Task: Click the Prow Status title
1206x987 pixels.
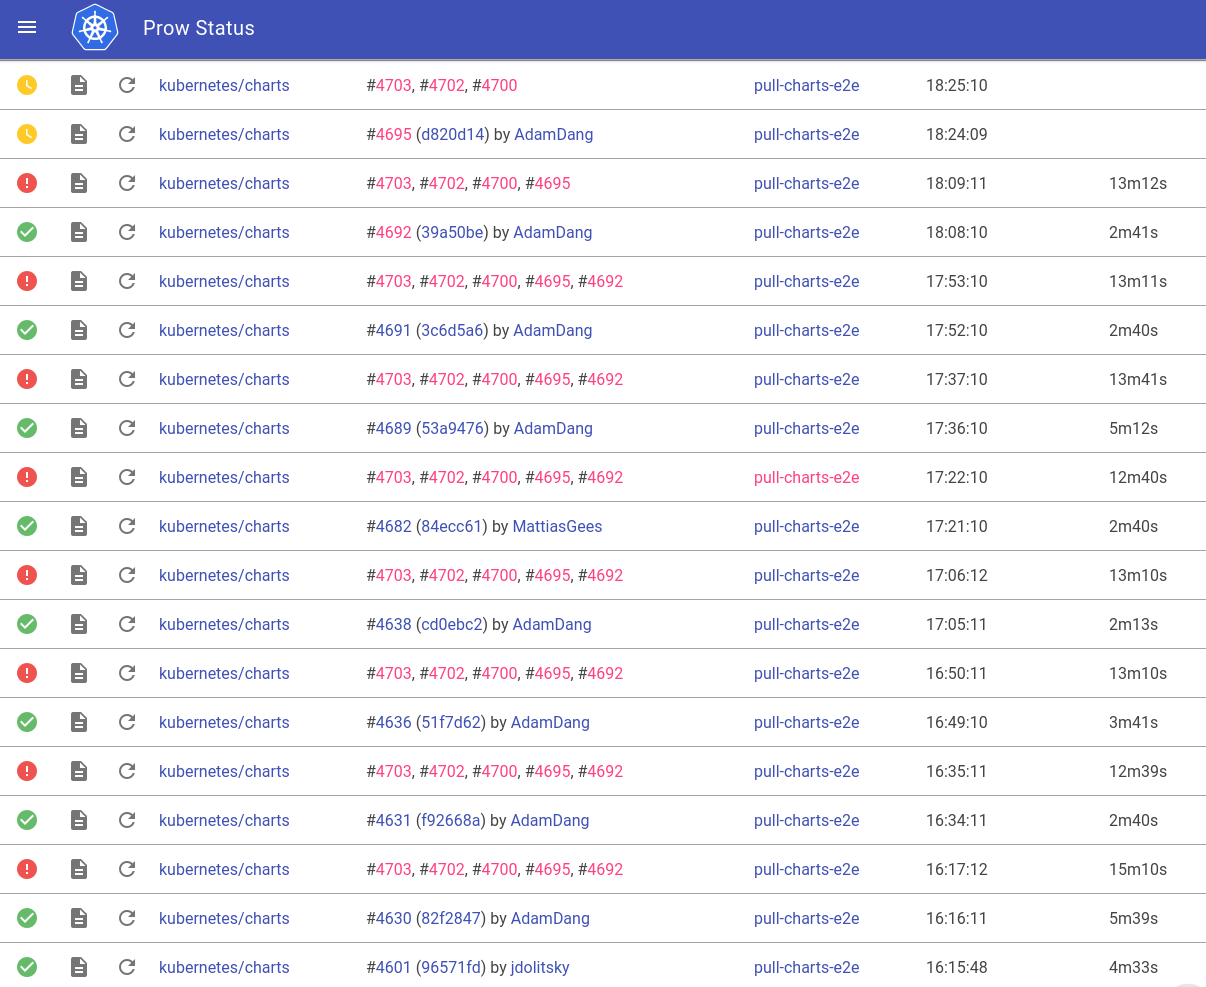Action: 199,28
